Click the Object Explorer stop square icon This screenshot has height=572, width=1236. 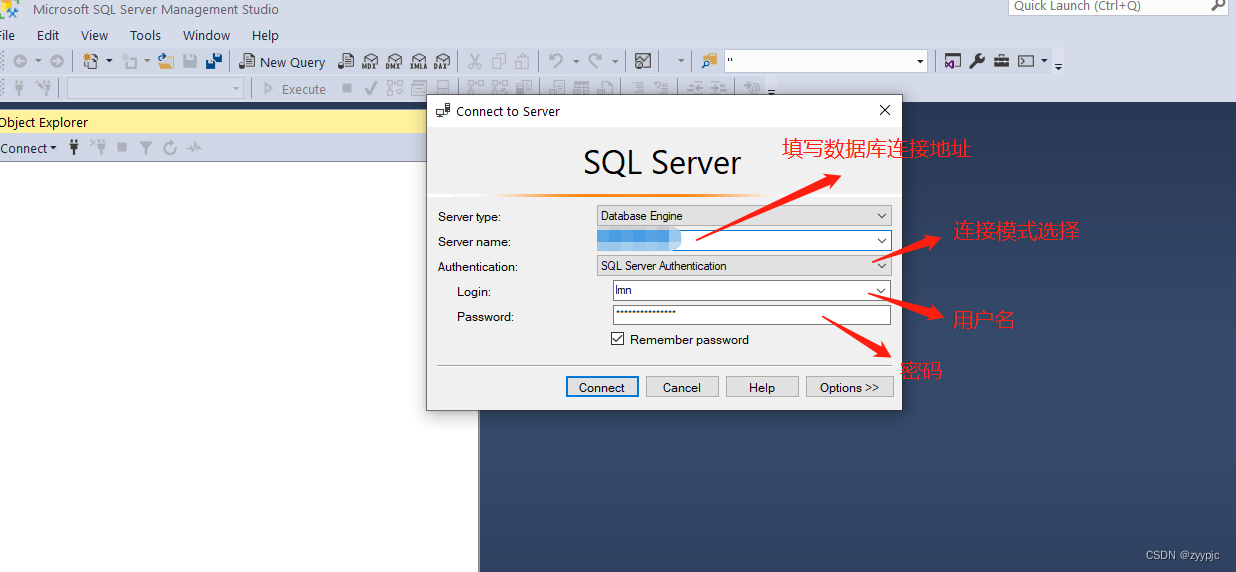pos(122,147)
